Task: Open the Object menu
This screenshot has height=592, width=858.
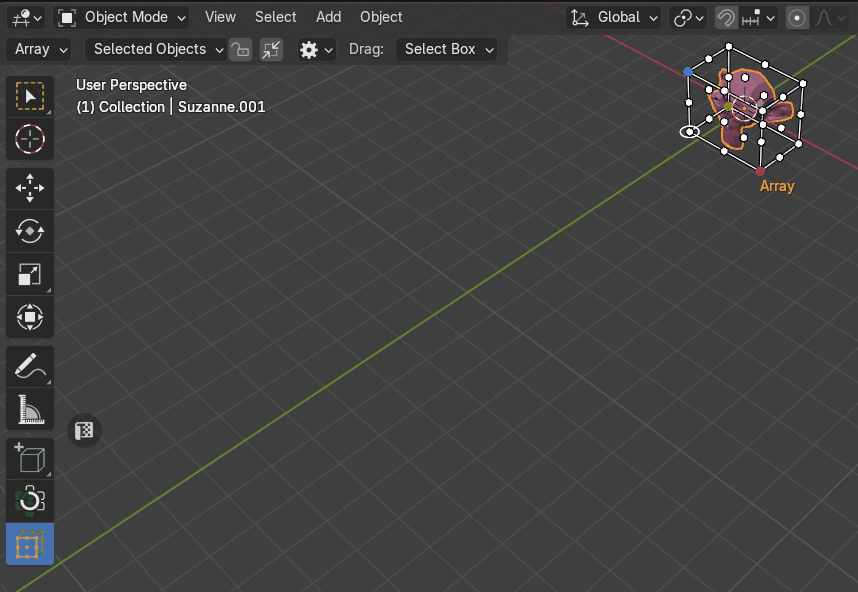Action: click(381, 18)
